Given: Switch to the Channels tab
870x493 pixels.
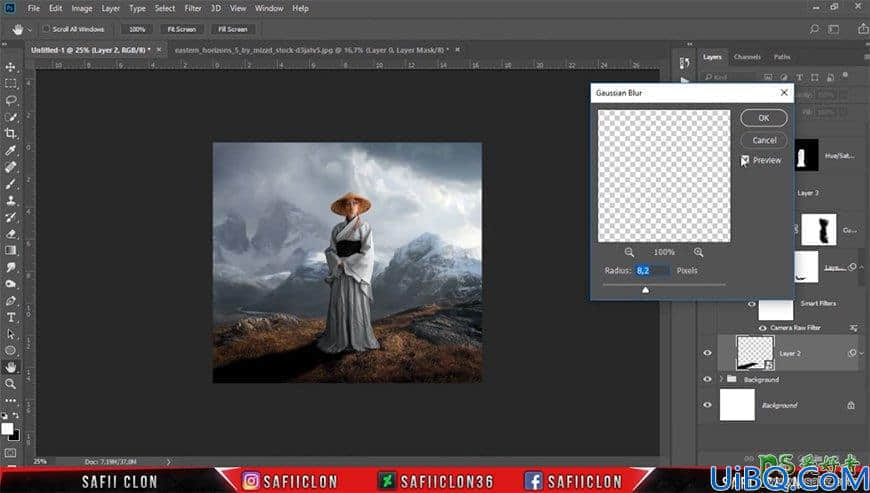Looking at the screenshot, I should [747, 57].
